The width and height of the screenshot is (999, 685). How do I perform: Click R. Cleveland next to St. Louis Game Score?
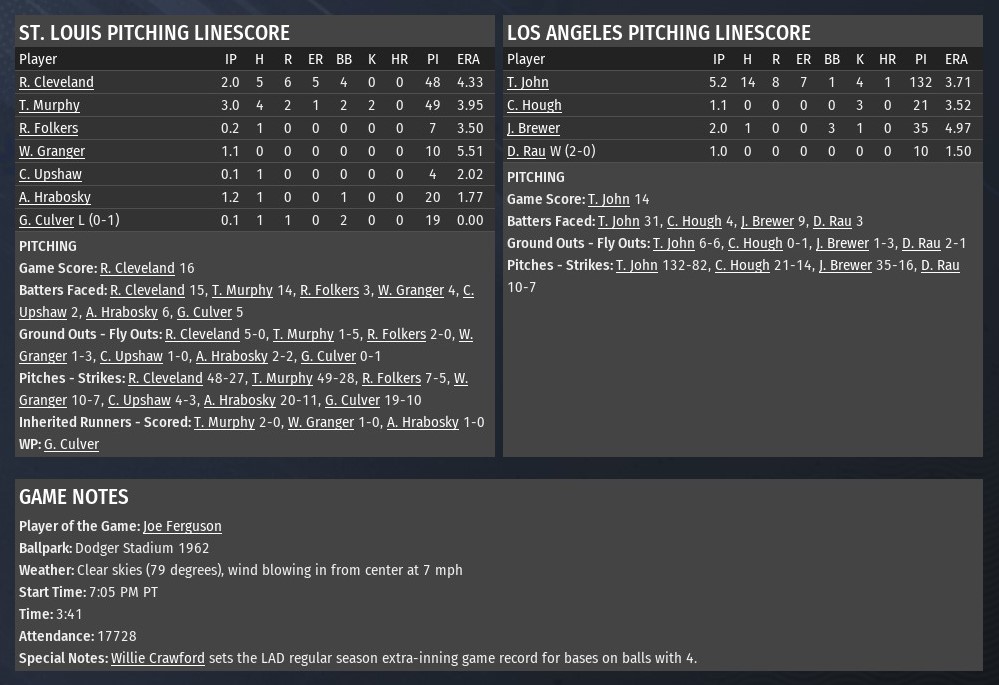pos(137,268)
